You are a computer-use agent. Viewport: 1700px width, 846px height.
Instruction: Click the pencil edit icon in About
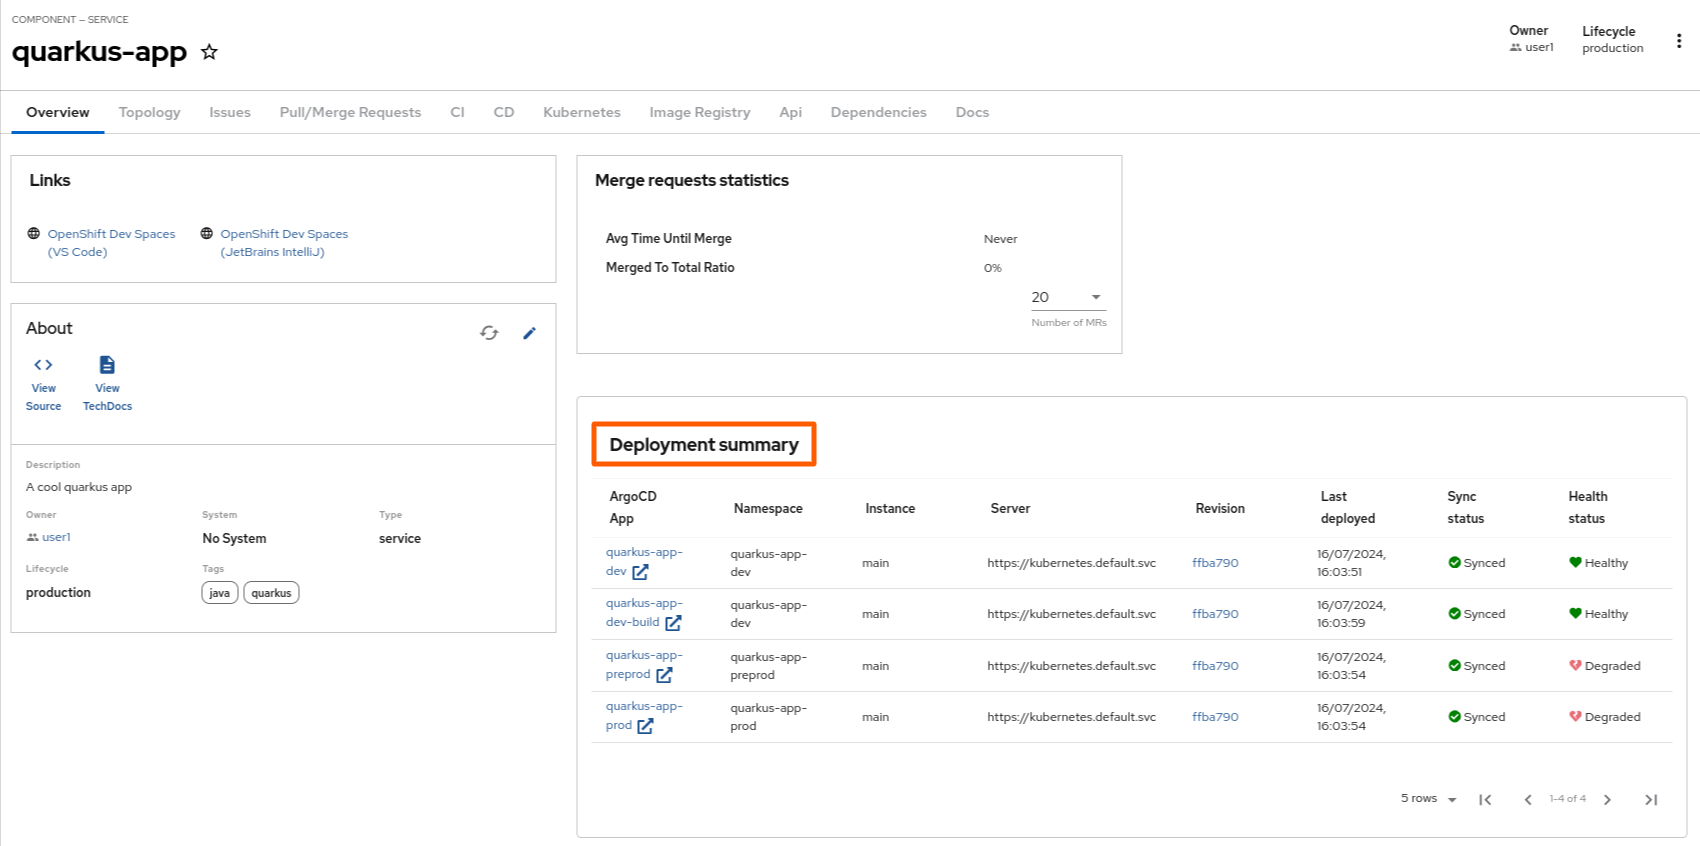[529, 333]
